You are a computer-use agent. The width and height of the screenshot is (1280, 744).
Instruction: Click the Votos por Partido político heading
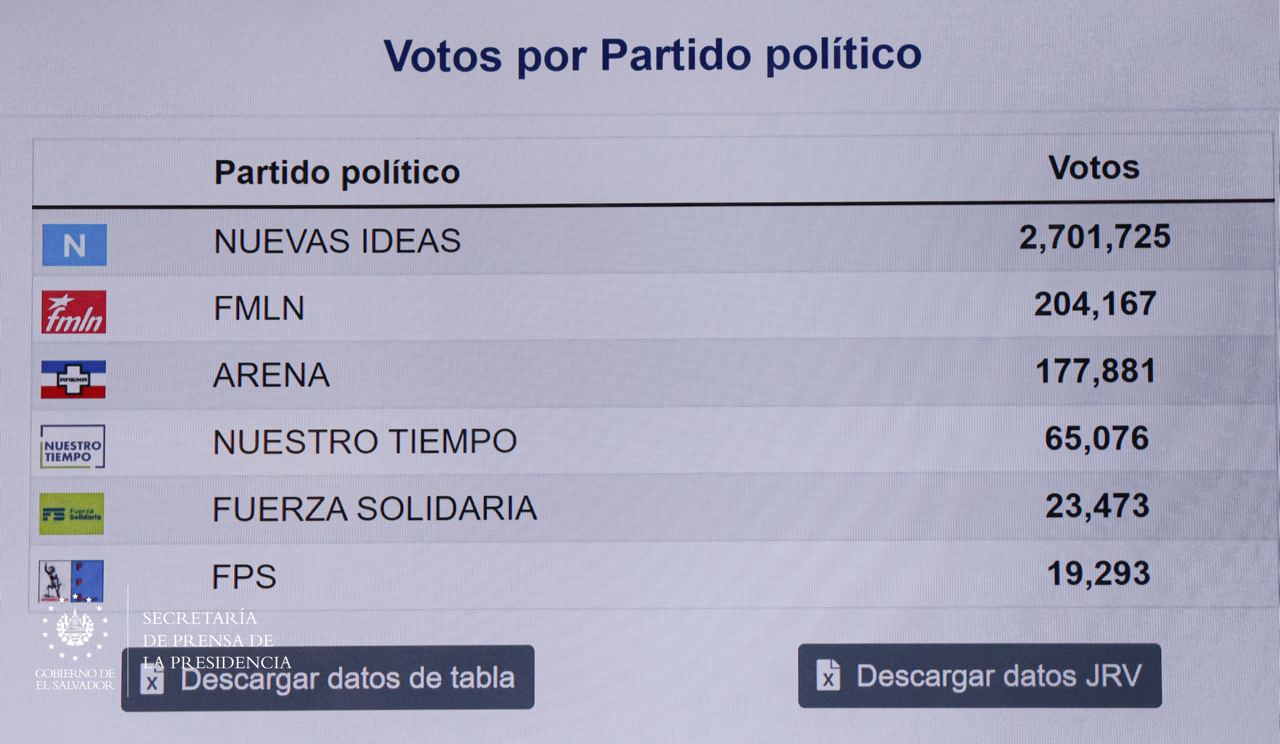tap(652, 55)
